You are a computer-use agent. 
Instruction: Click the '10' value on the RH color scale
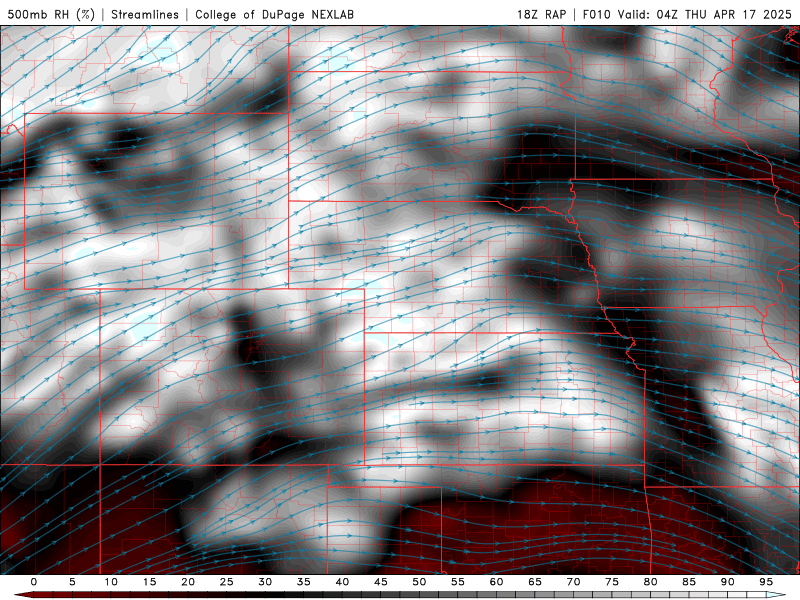[111, 582]
